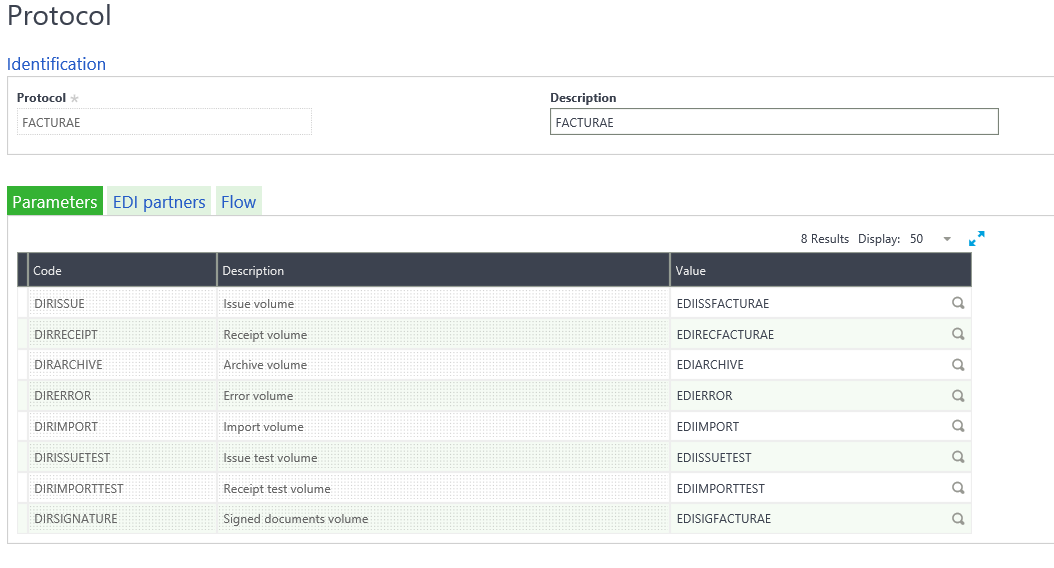
Task: Expand the grid to full screen
Action: coord(976,239)
